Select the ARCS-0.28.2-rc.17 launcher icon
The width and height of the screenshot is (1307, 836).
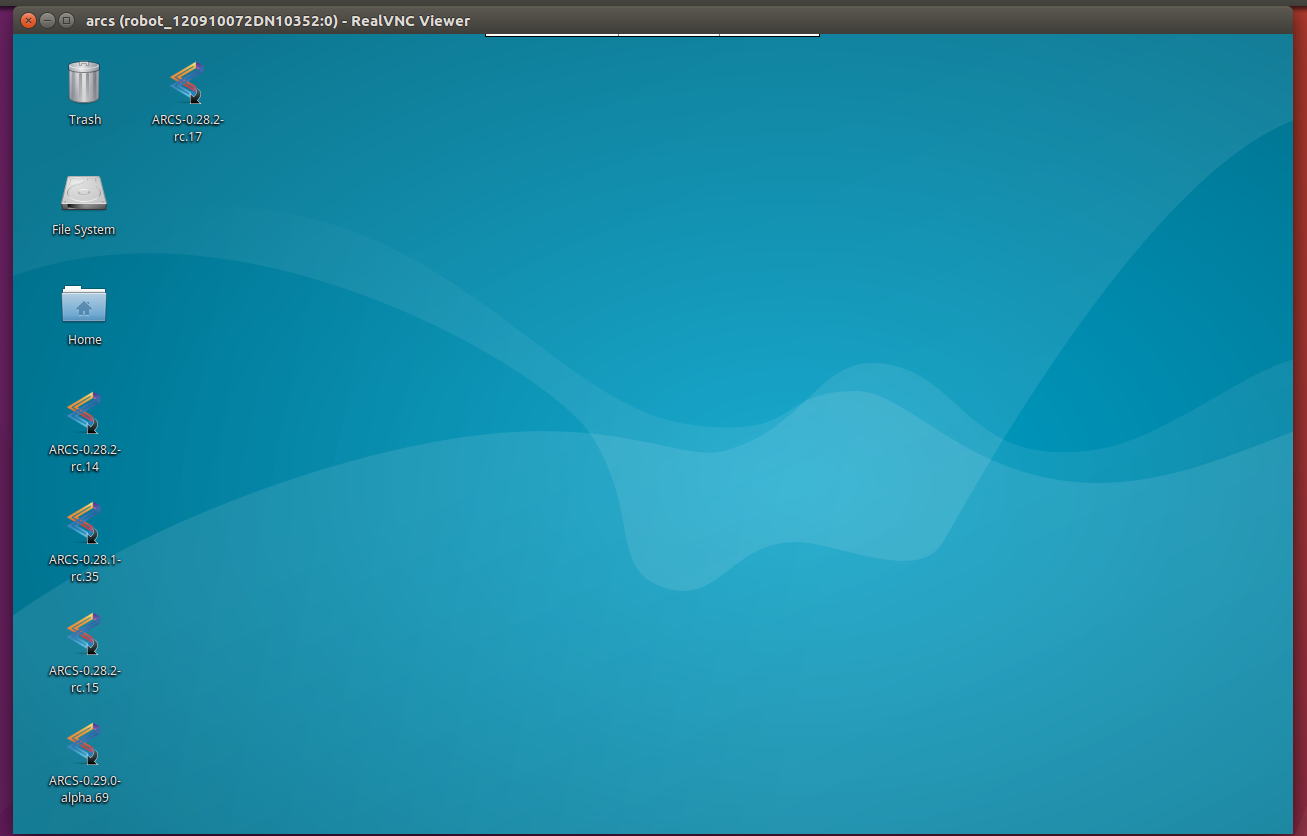(187, 83)
